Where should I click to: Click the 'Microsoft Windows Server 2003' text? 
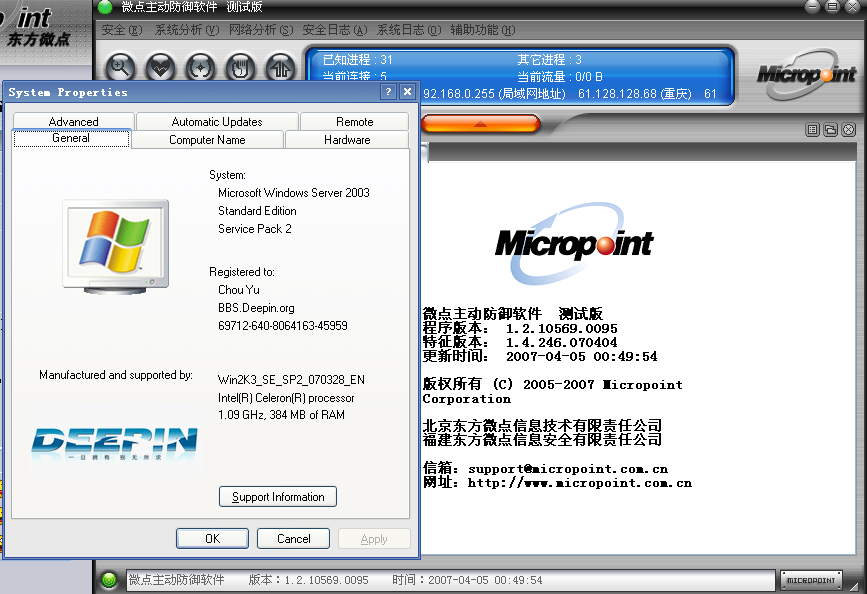pos(294,193)
